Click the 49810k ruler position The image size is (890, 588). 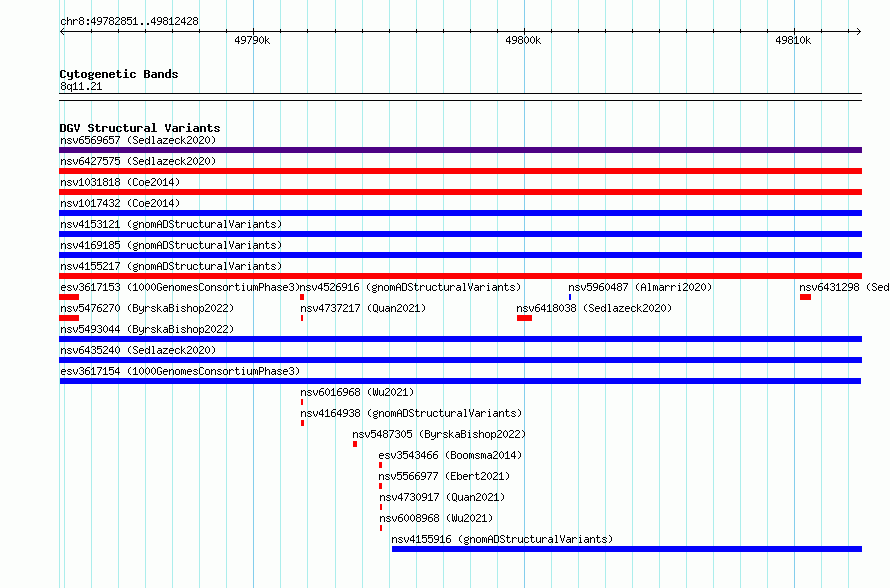click(793, 40)
